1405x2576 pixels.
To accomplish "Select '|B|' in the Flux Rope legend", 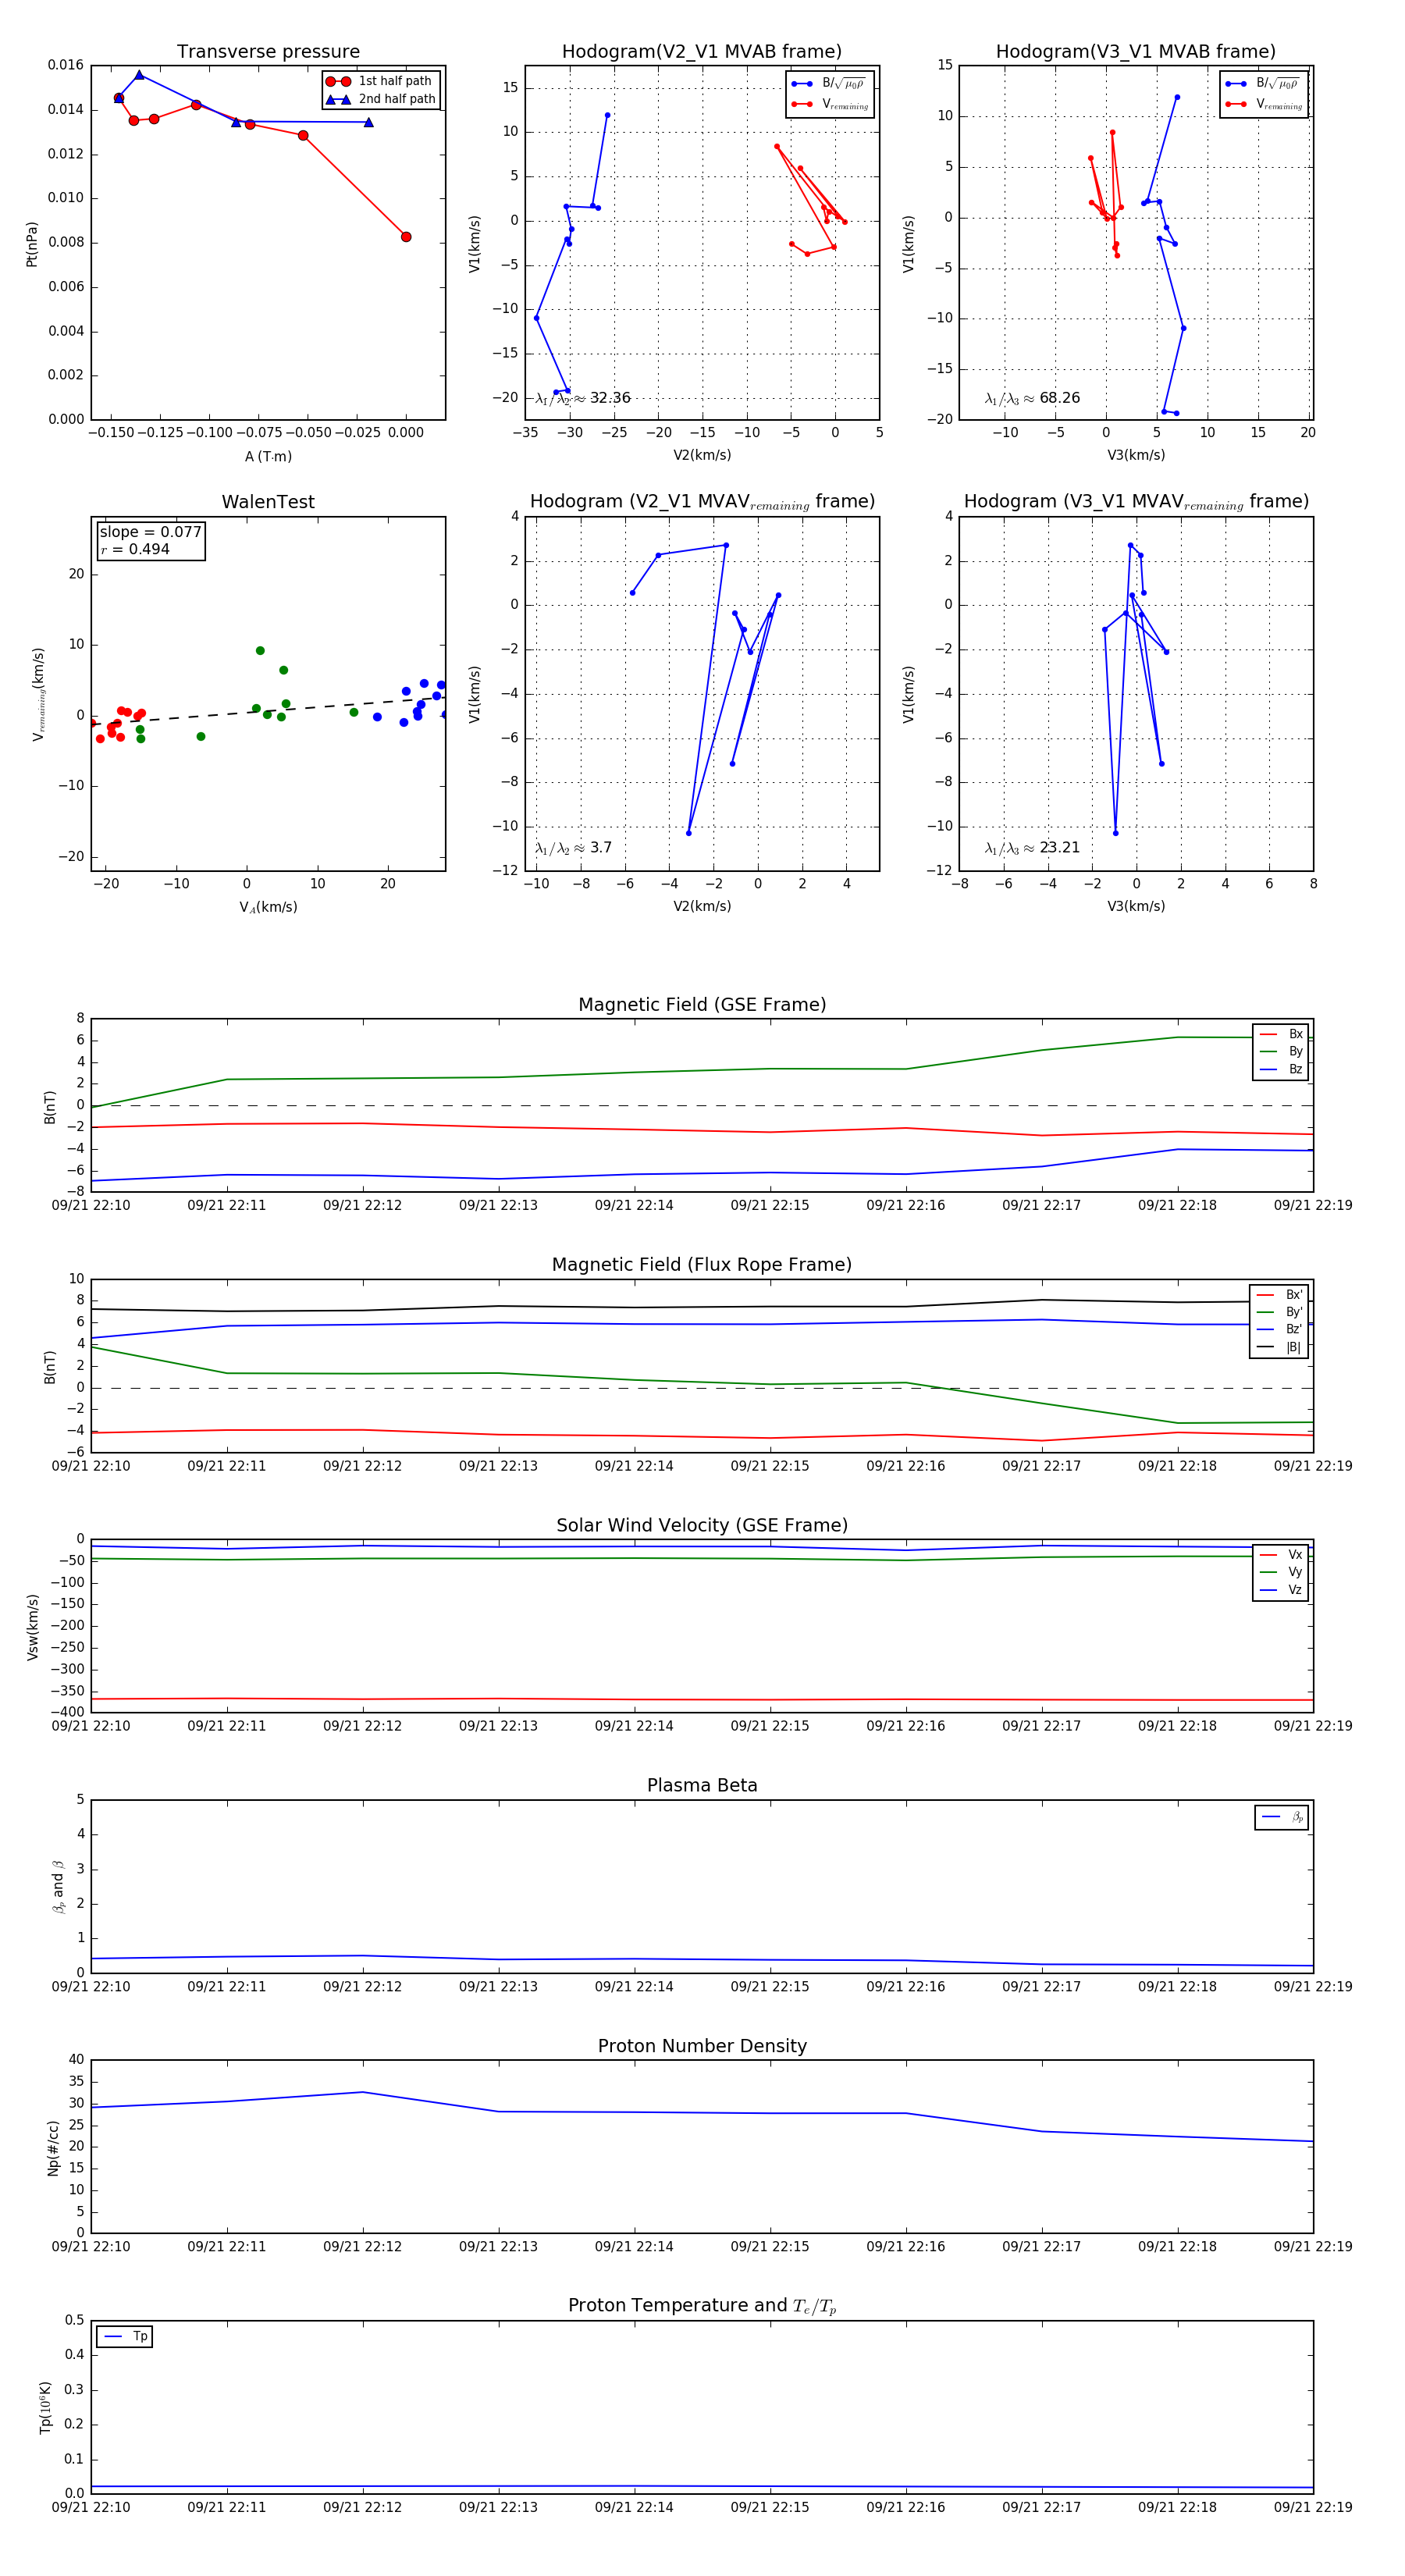I will (x=1279, y=1348).
